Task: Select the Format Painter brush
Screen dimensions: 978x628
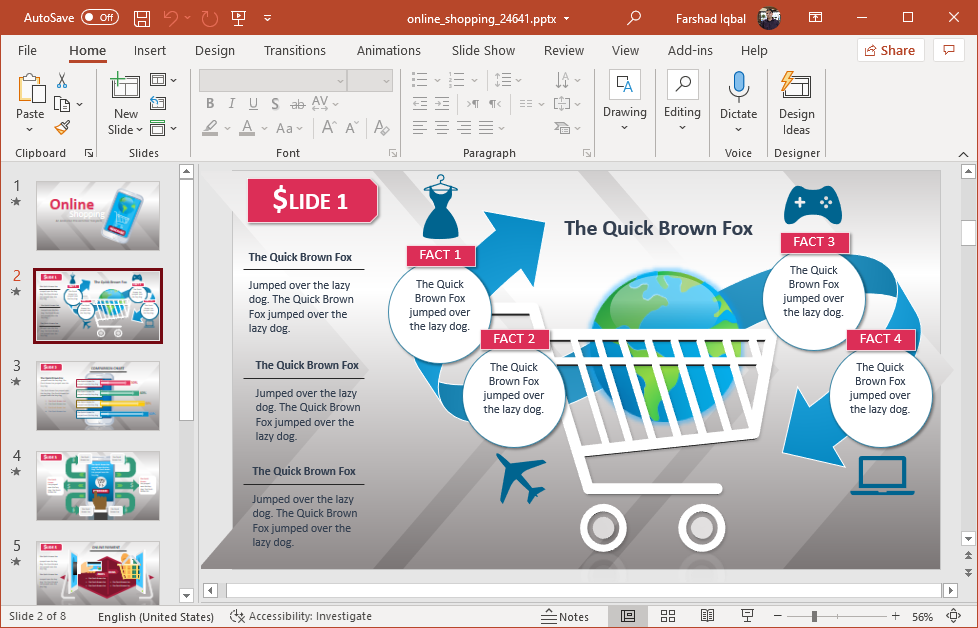Action: pos(62,127)
